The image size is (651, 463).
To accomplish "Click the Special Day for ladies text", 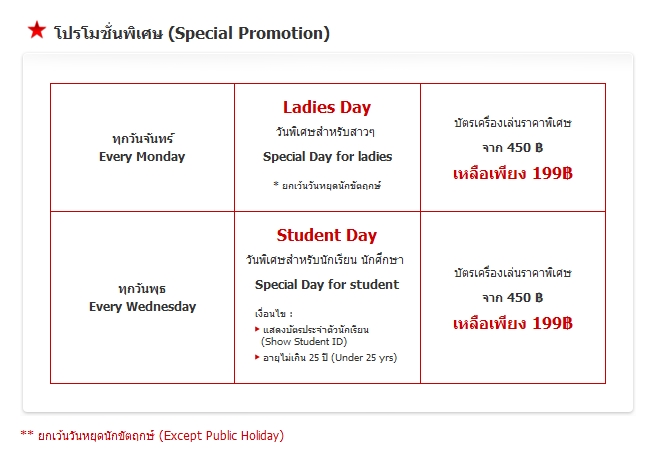I will click(x=327, y=157).
